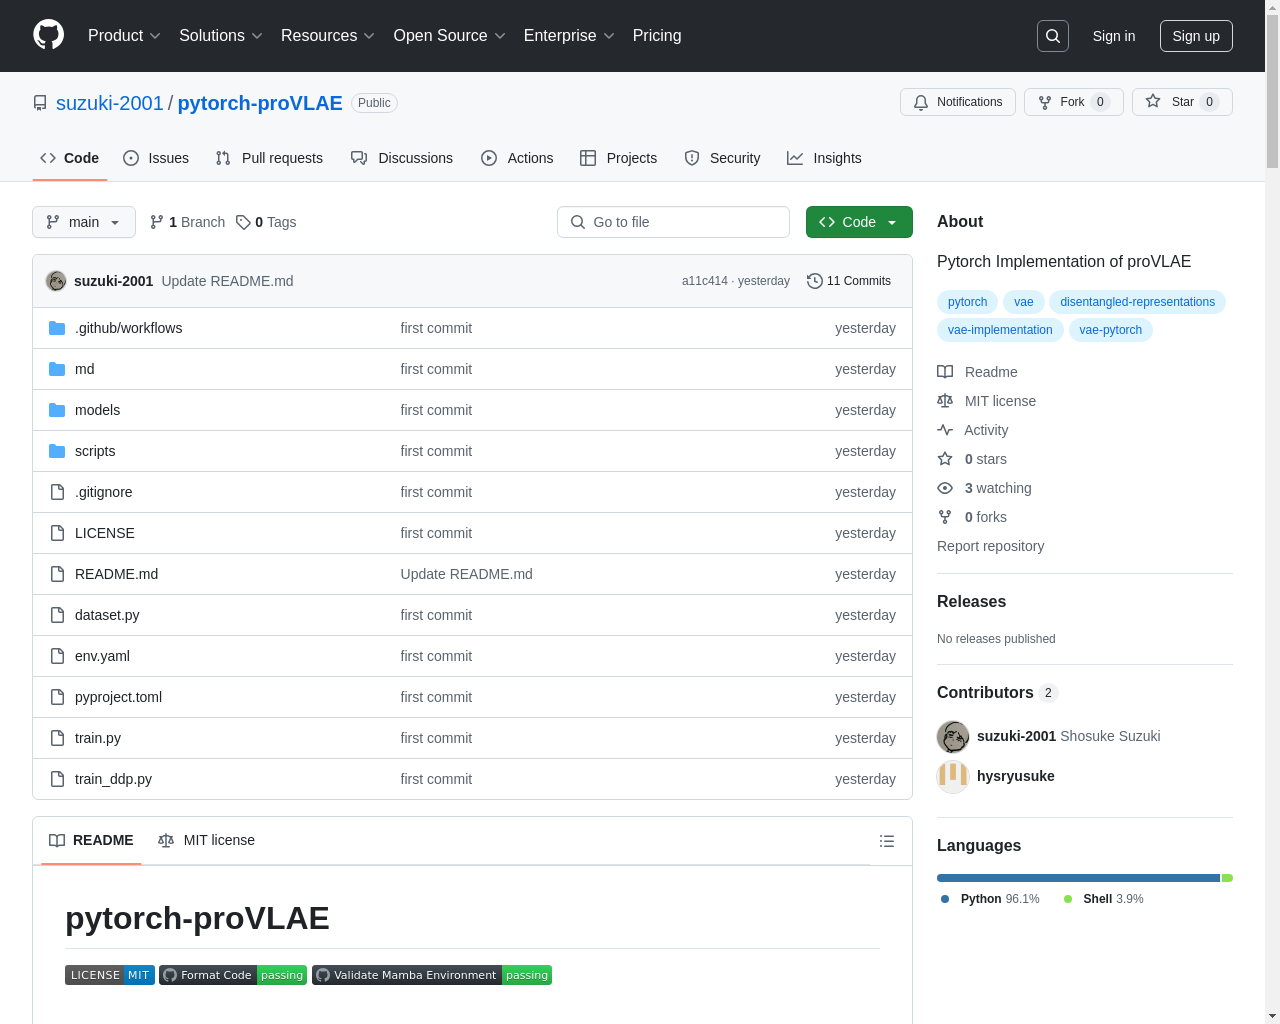Open the Actions tab
Screen dimensions: 1280x1024
point(517,158)
